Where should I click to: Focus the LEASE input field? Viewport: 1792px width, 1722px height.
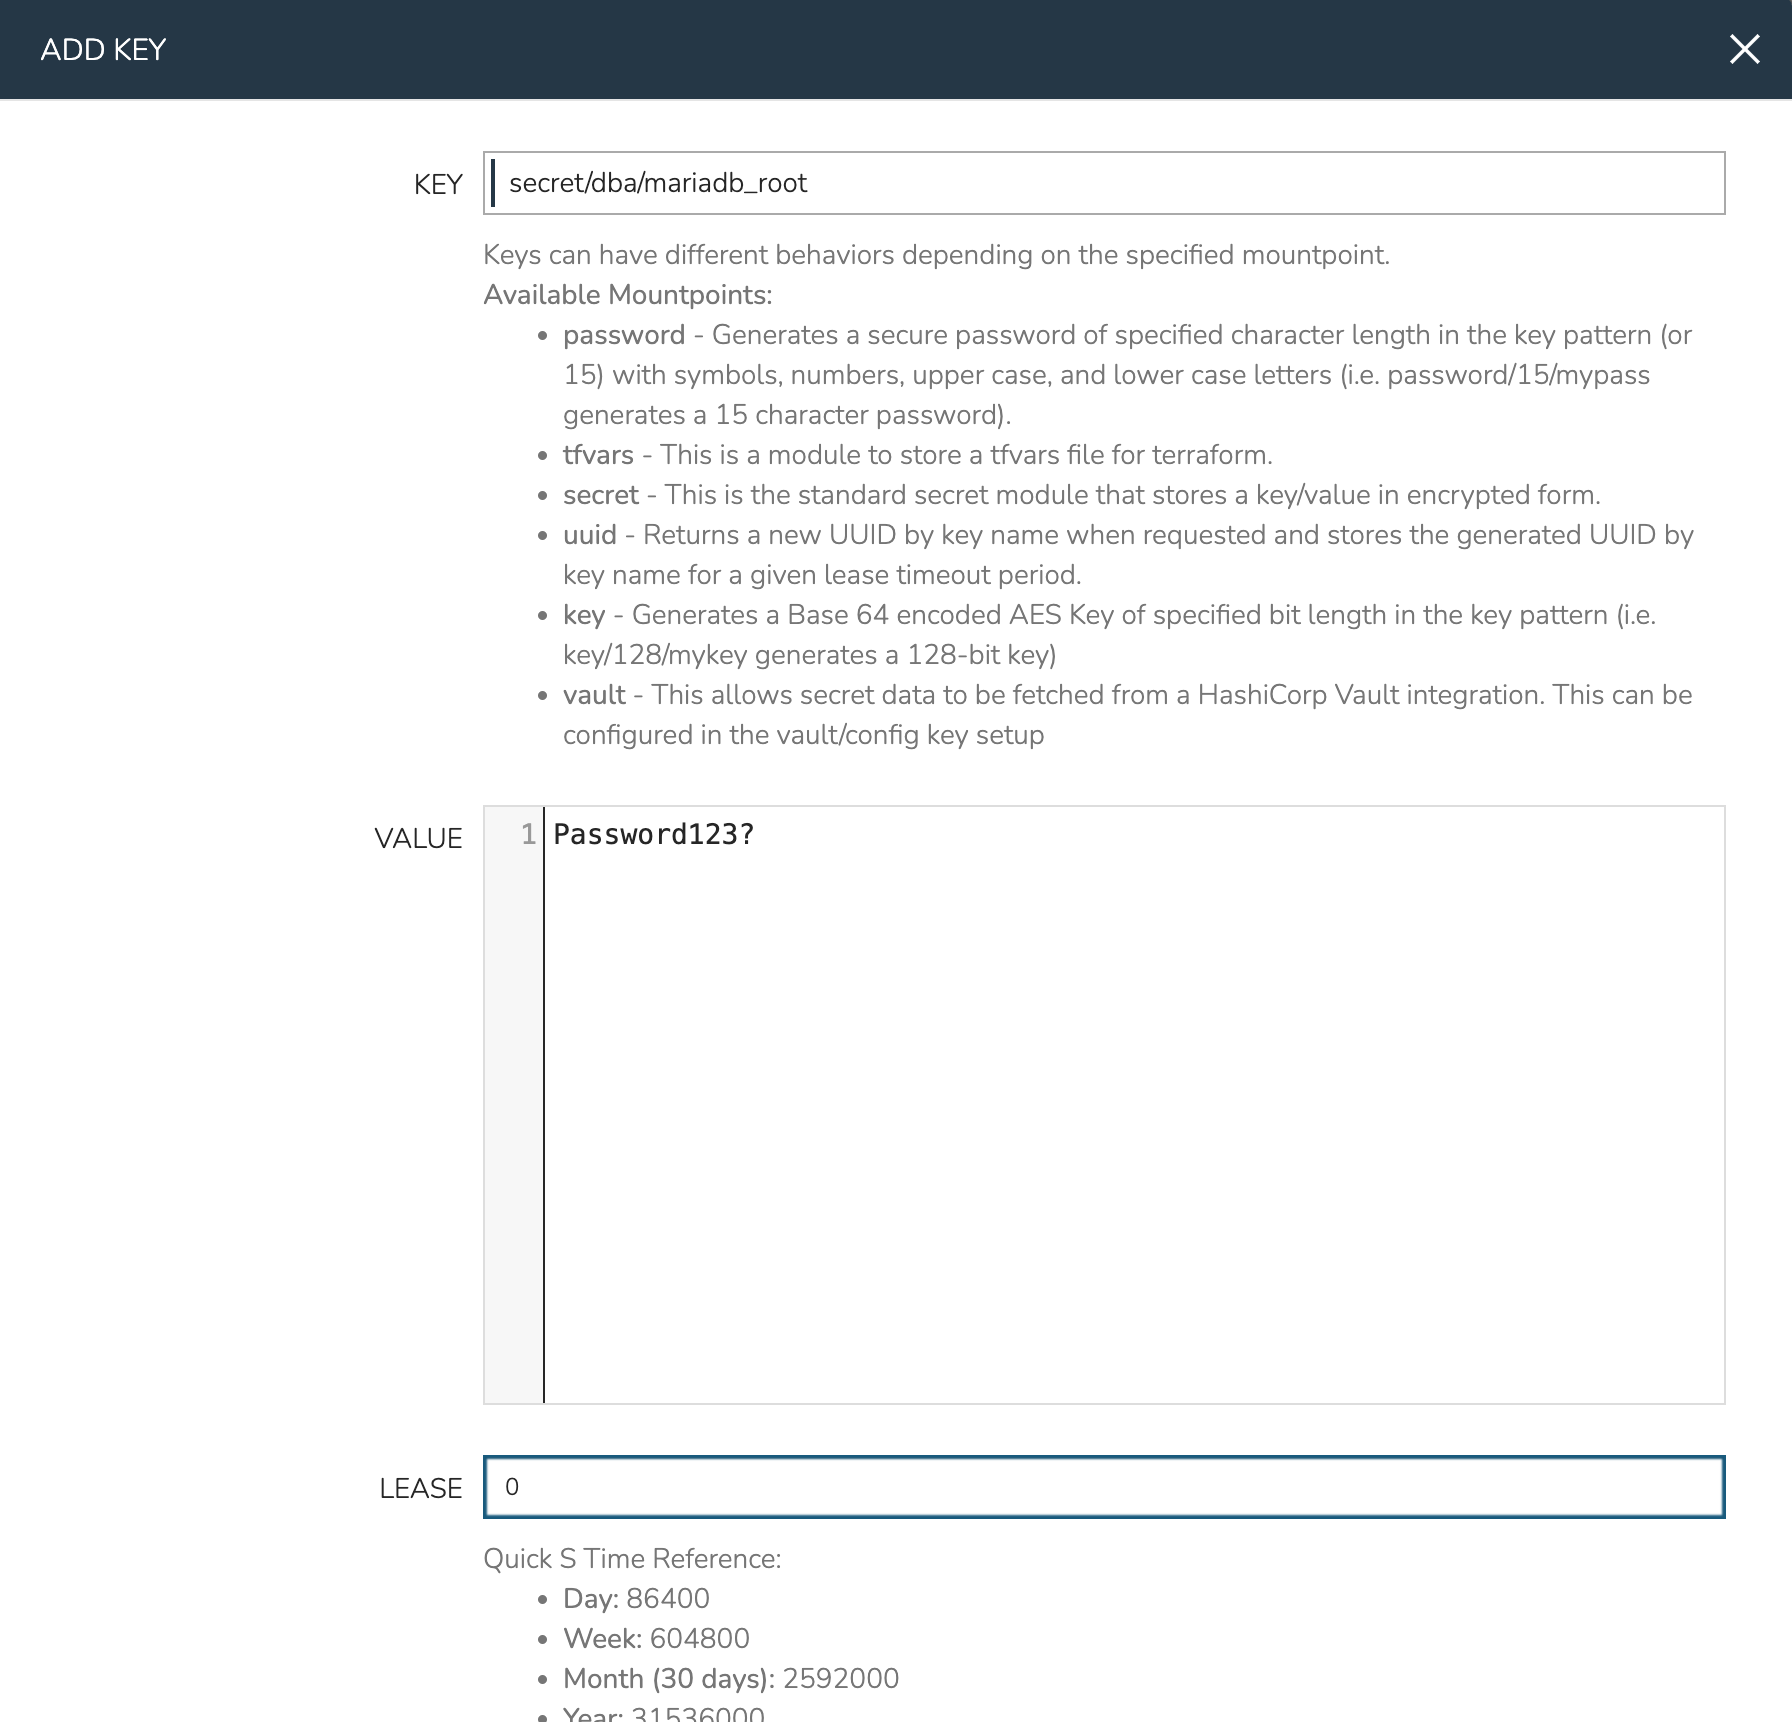click(1103, 1487)
